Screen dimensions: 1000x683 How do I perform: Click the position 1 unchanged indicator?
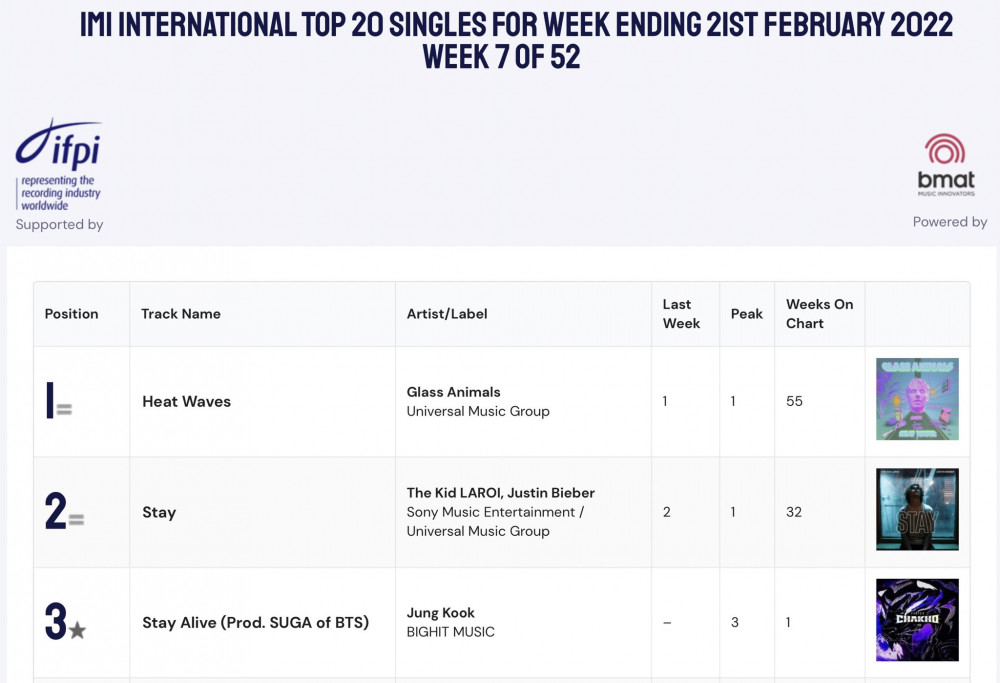coord(64,409)
